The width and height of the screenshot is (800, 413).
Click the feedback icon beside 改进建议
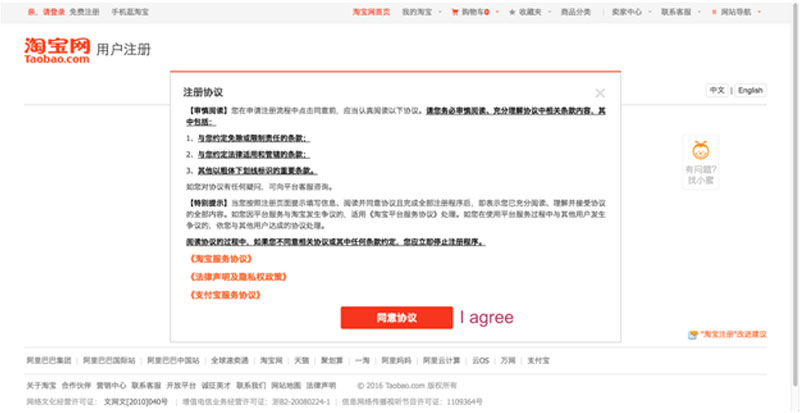[693, 335]
